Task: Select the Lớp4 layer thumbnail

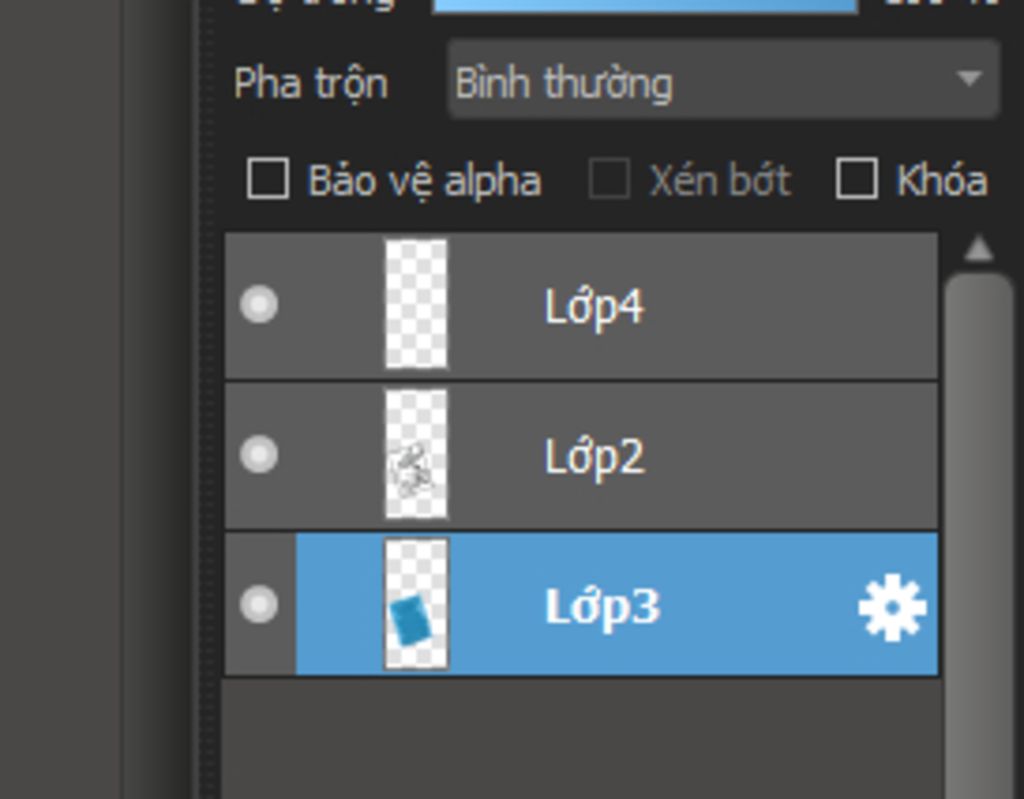Action: pyautogui.click(x=416, y=304)
